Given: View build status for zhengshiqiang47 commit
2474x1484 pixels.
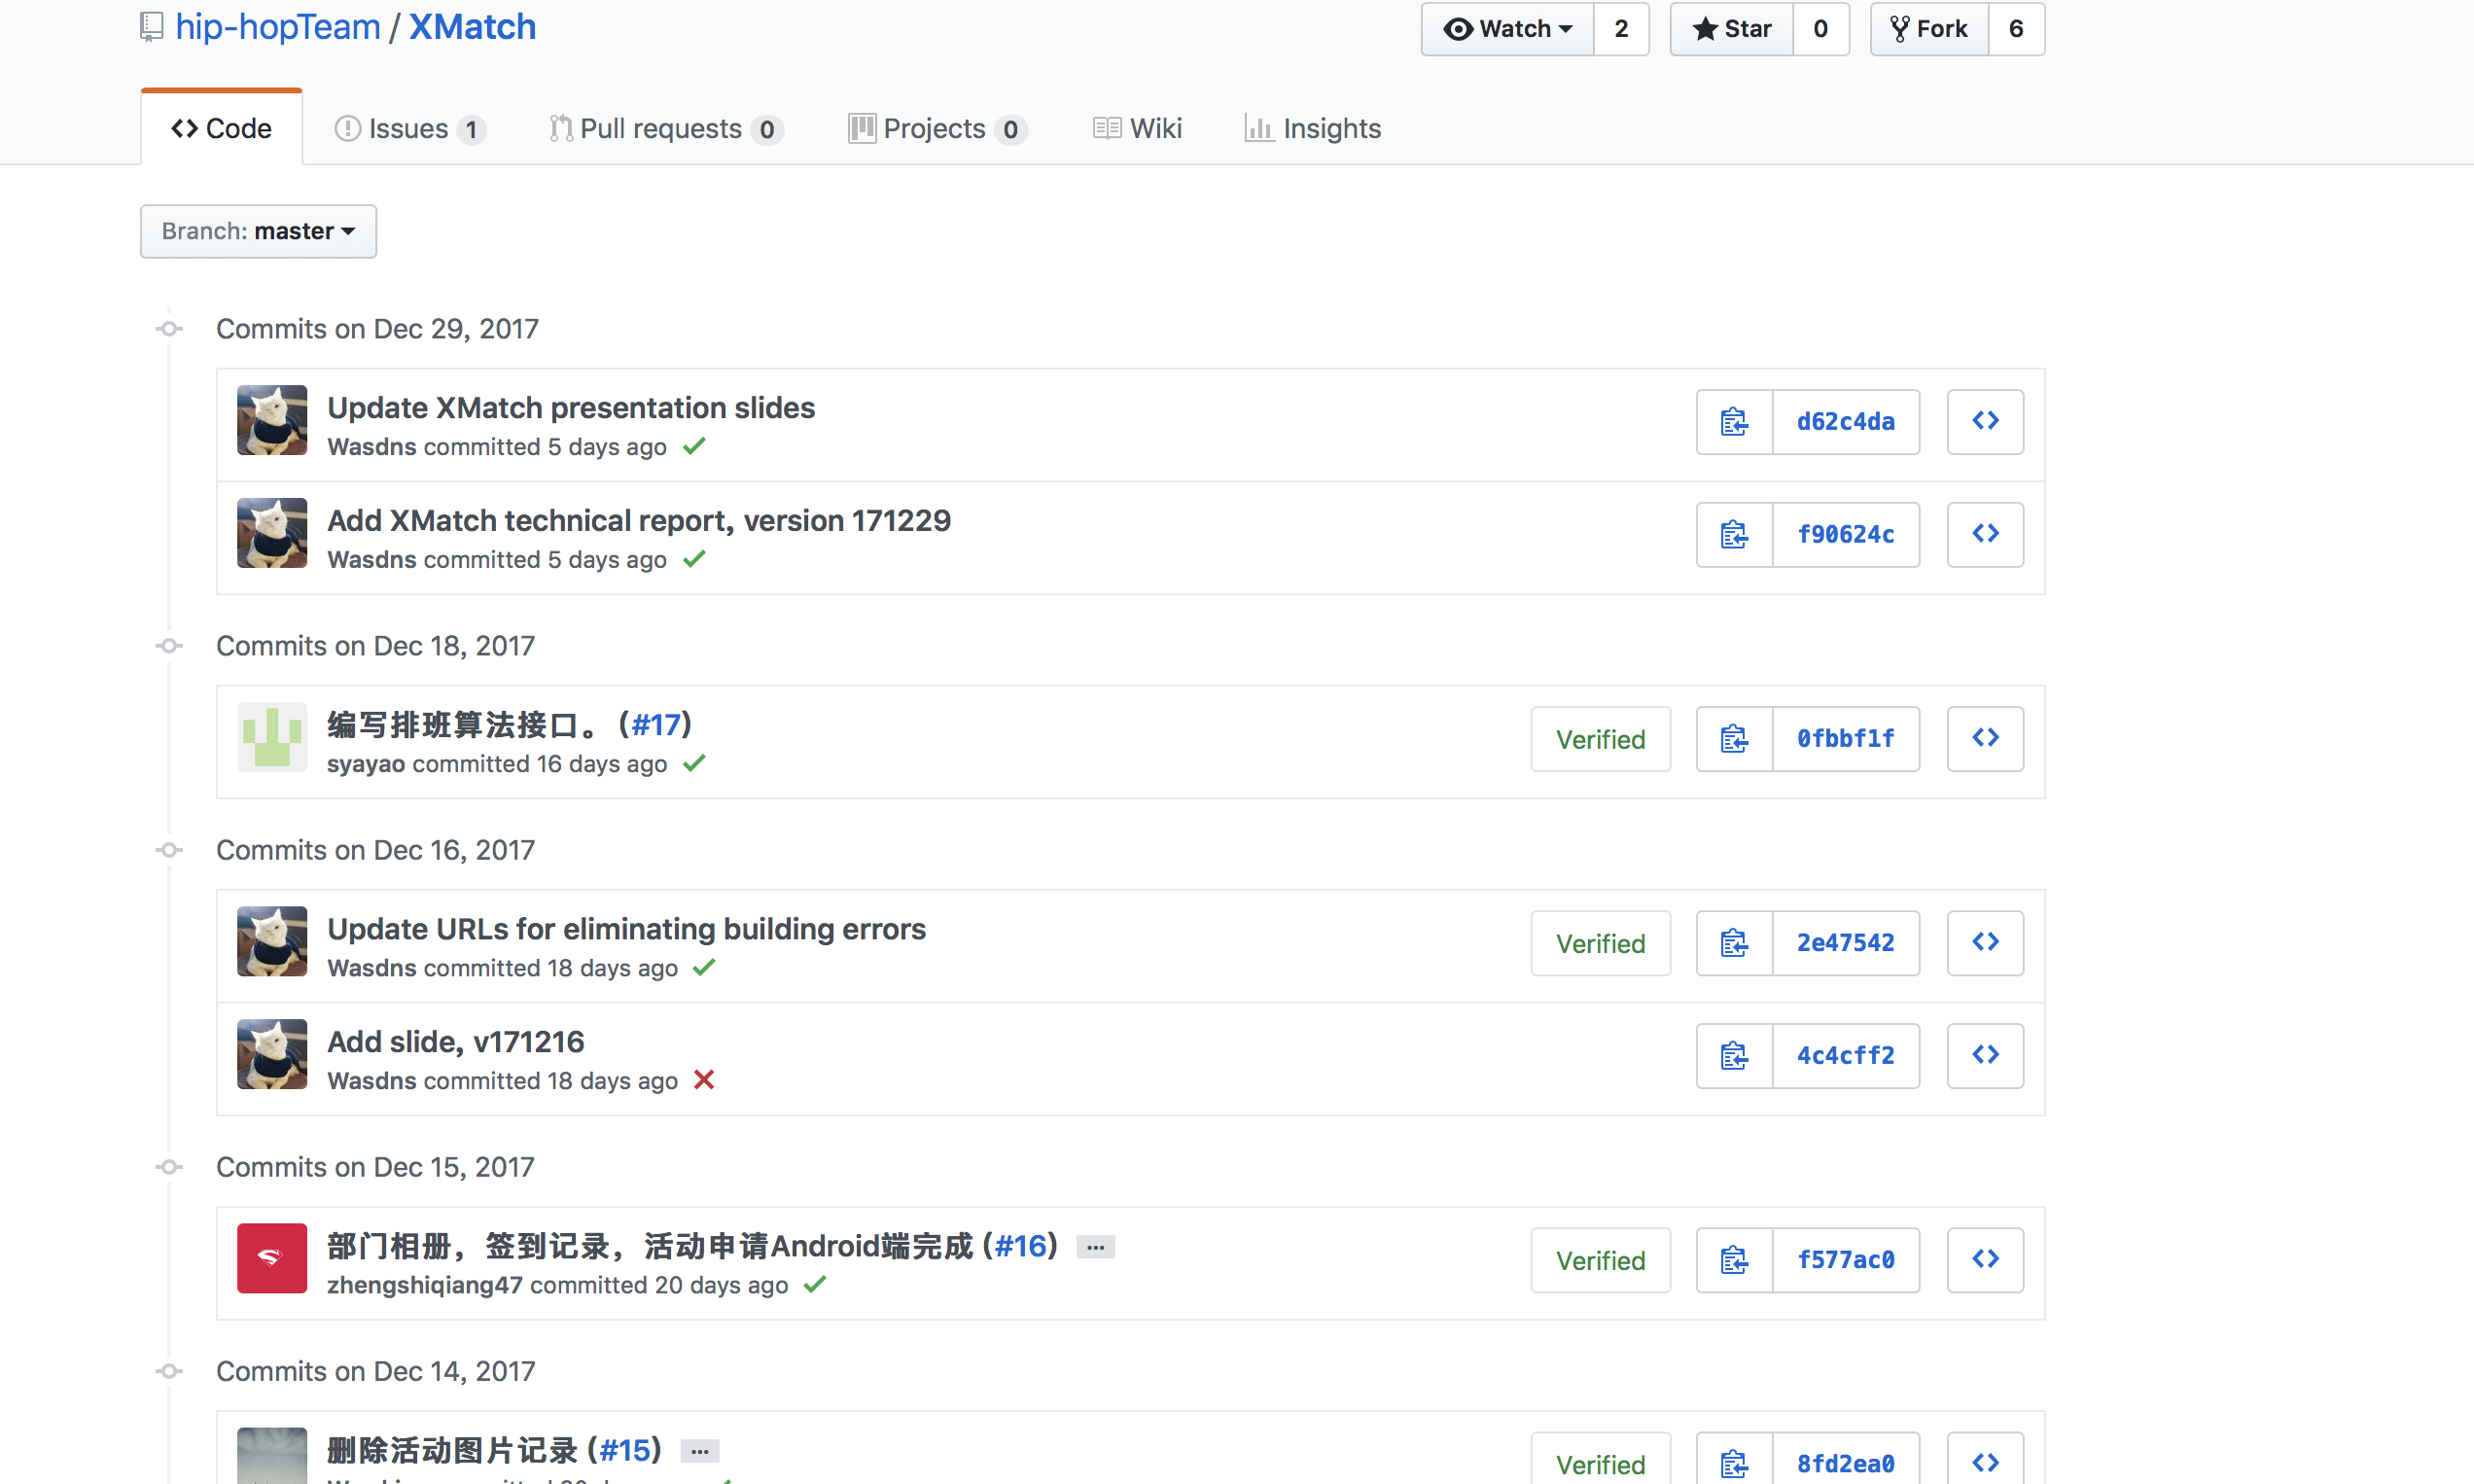Looking at the screenshot, I should pyautogui.click(x=816, y=1284).
